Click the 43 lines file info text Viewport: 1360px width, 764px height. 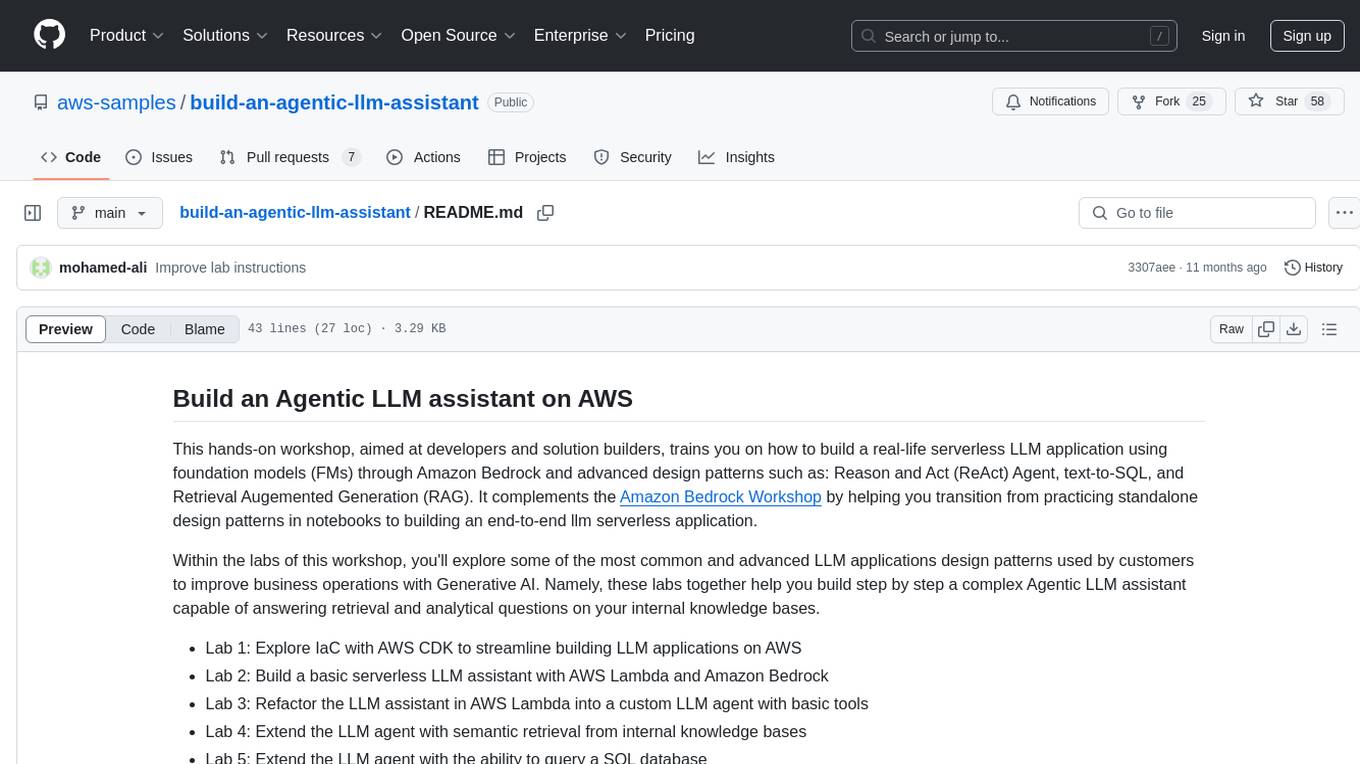pos(346,329)
